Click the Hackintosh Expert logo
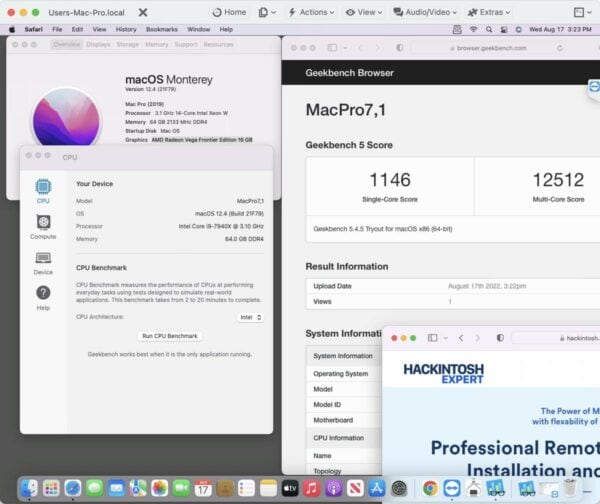This screenshot has height=504, width=600. point(443,374)
